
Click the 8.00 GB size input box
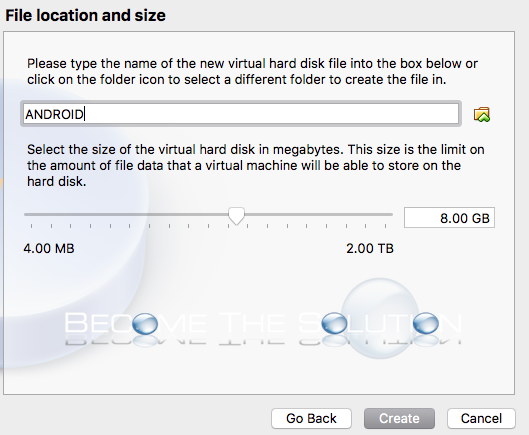[x=449, y=218]
